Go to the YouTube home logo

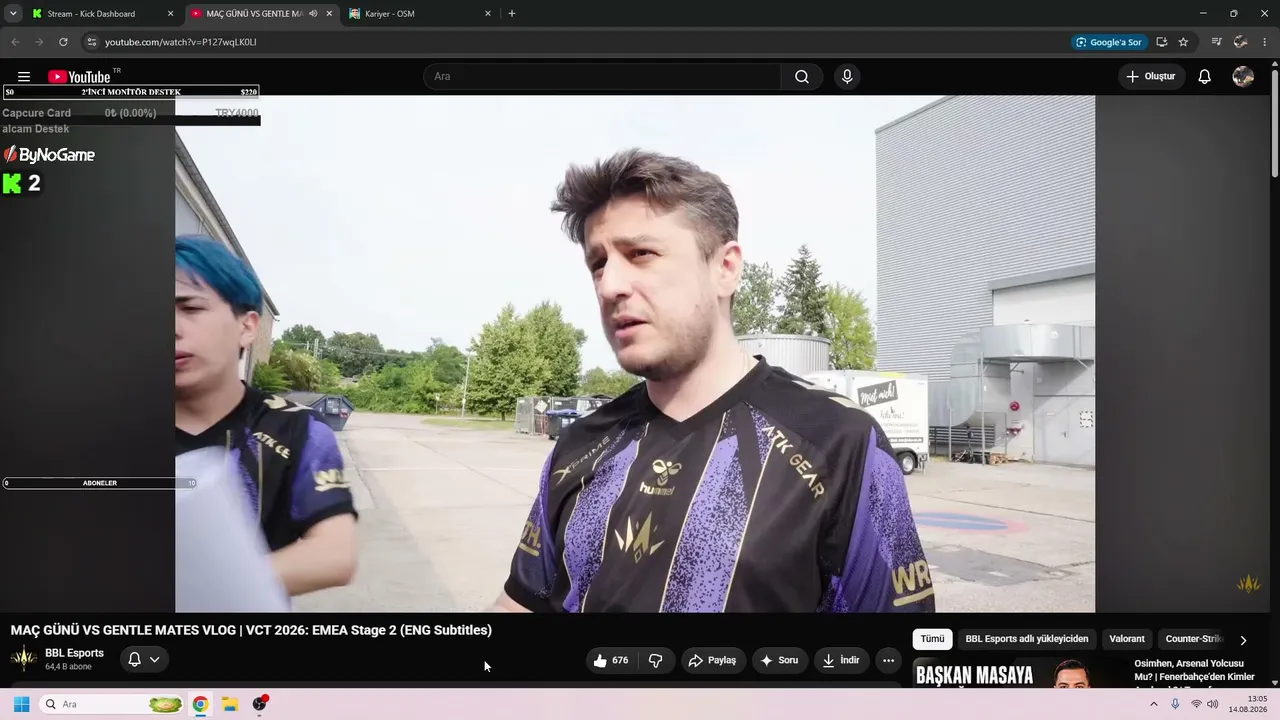79,77
